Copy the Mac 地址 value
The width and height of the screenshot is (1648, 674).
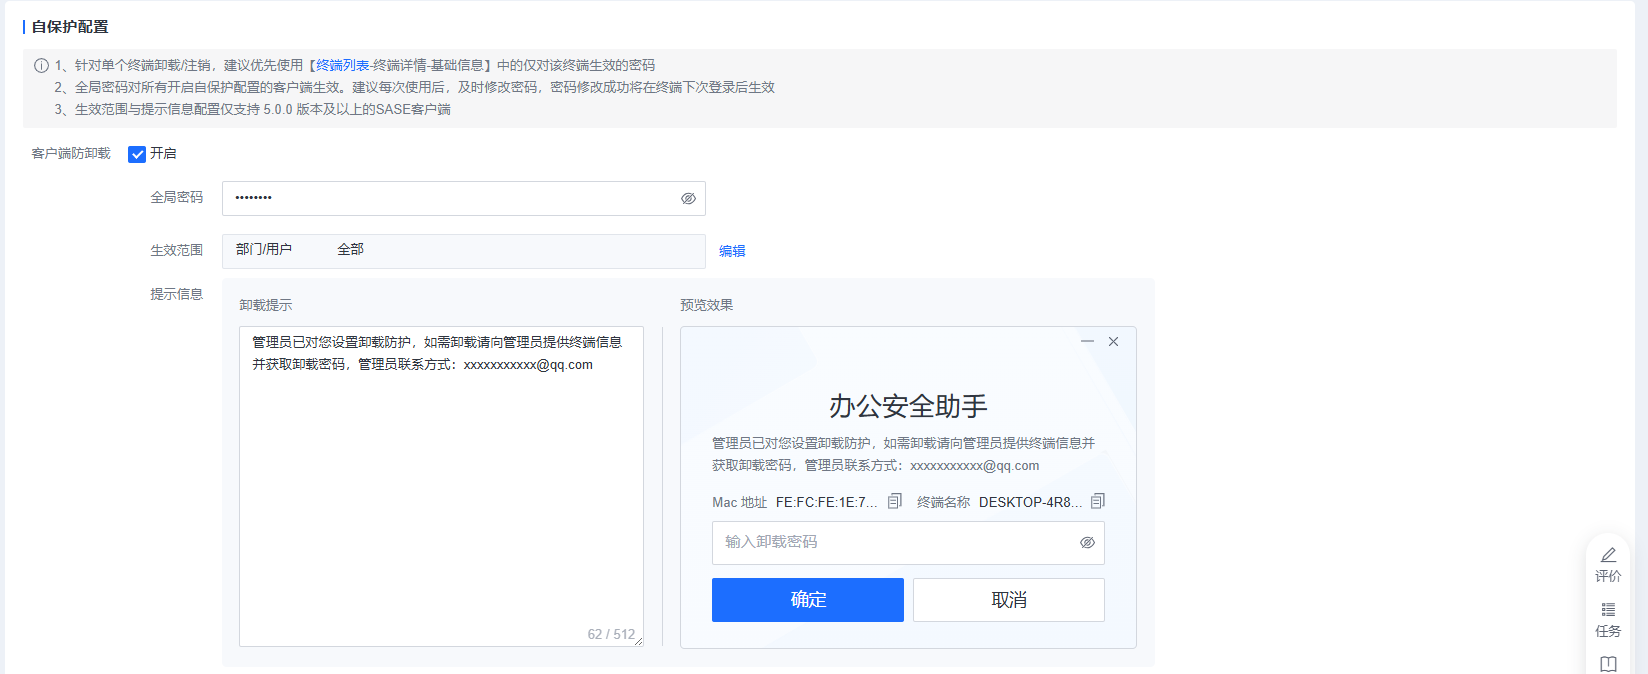[x=895, y=501]
